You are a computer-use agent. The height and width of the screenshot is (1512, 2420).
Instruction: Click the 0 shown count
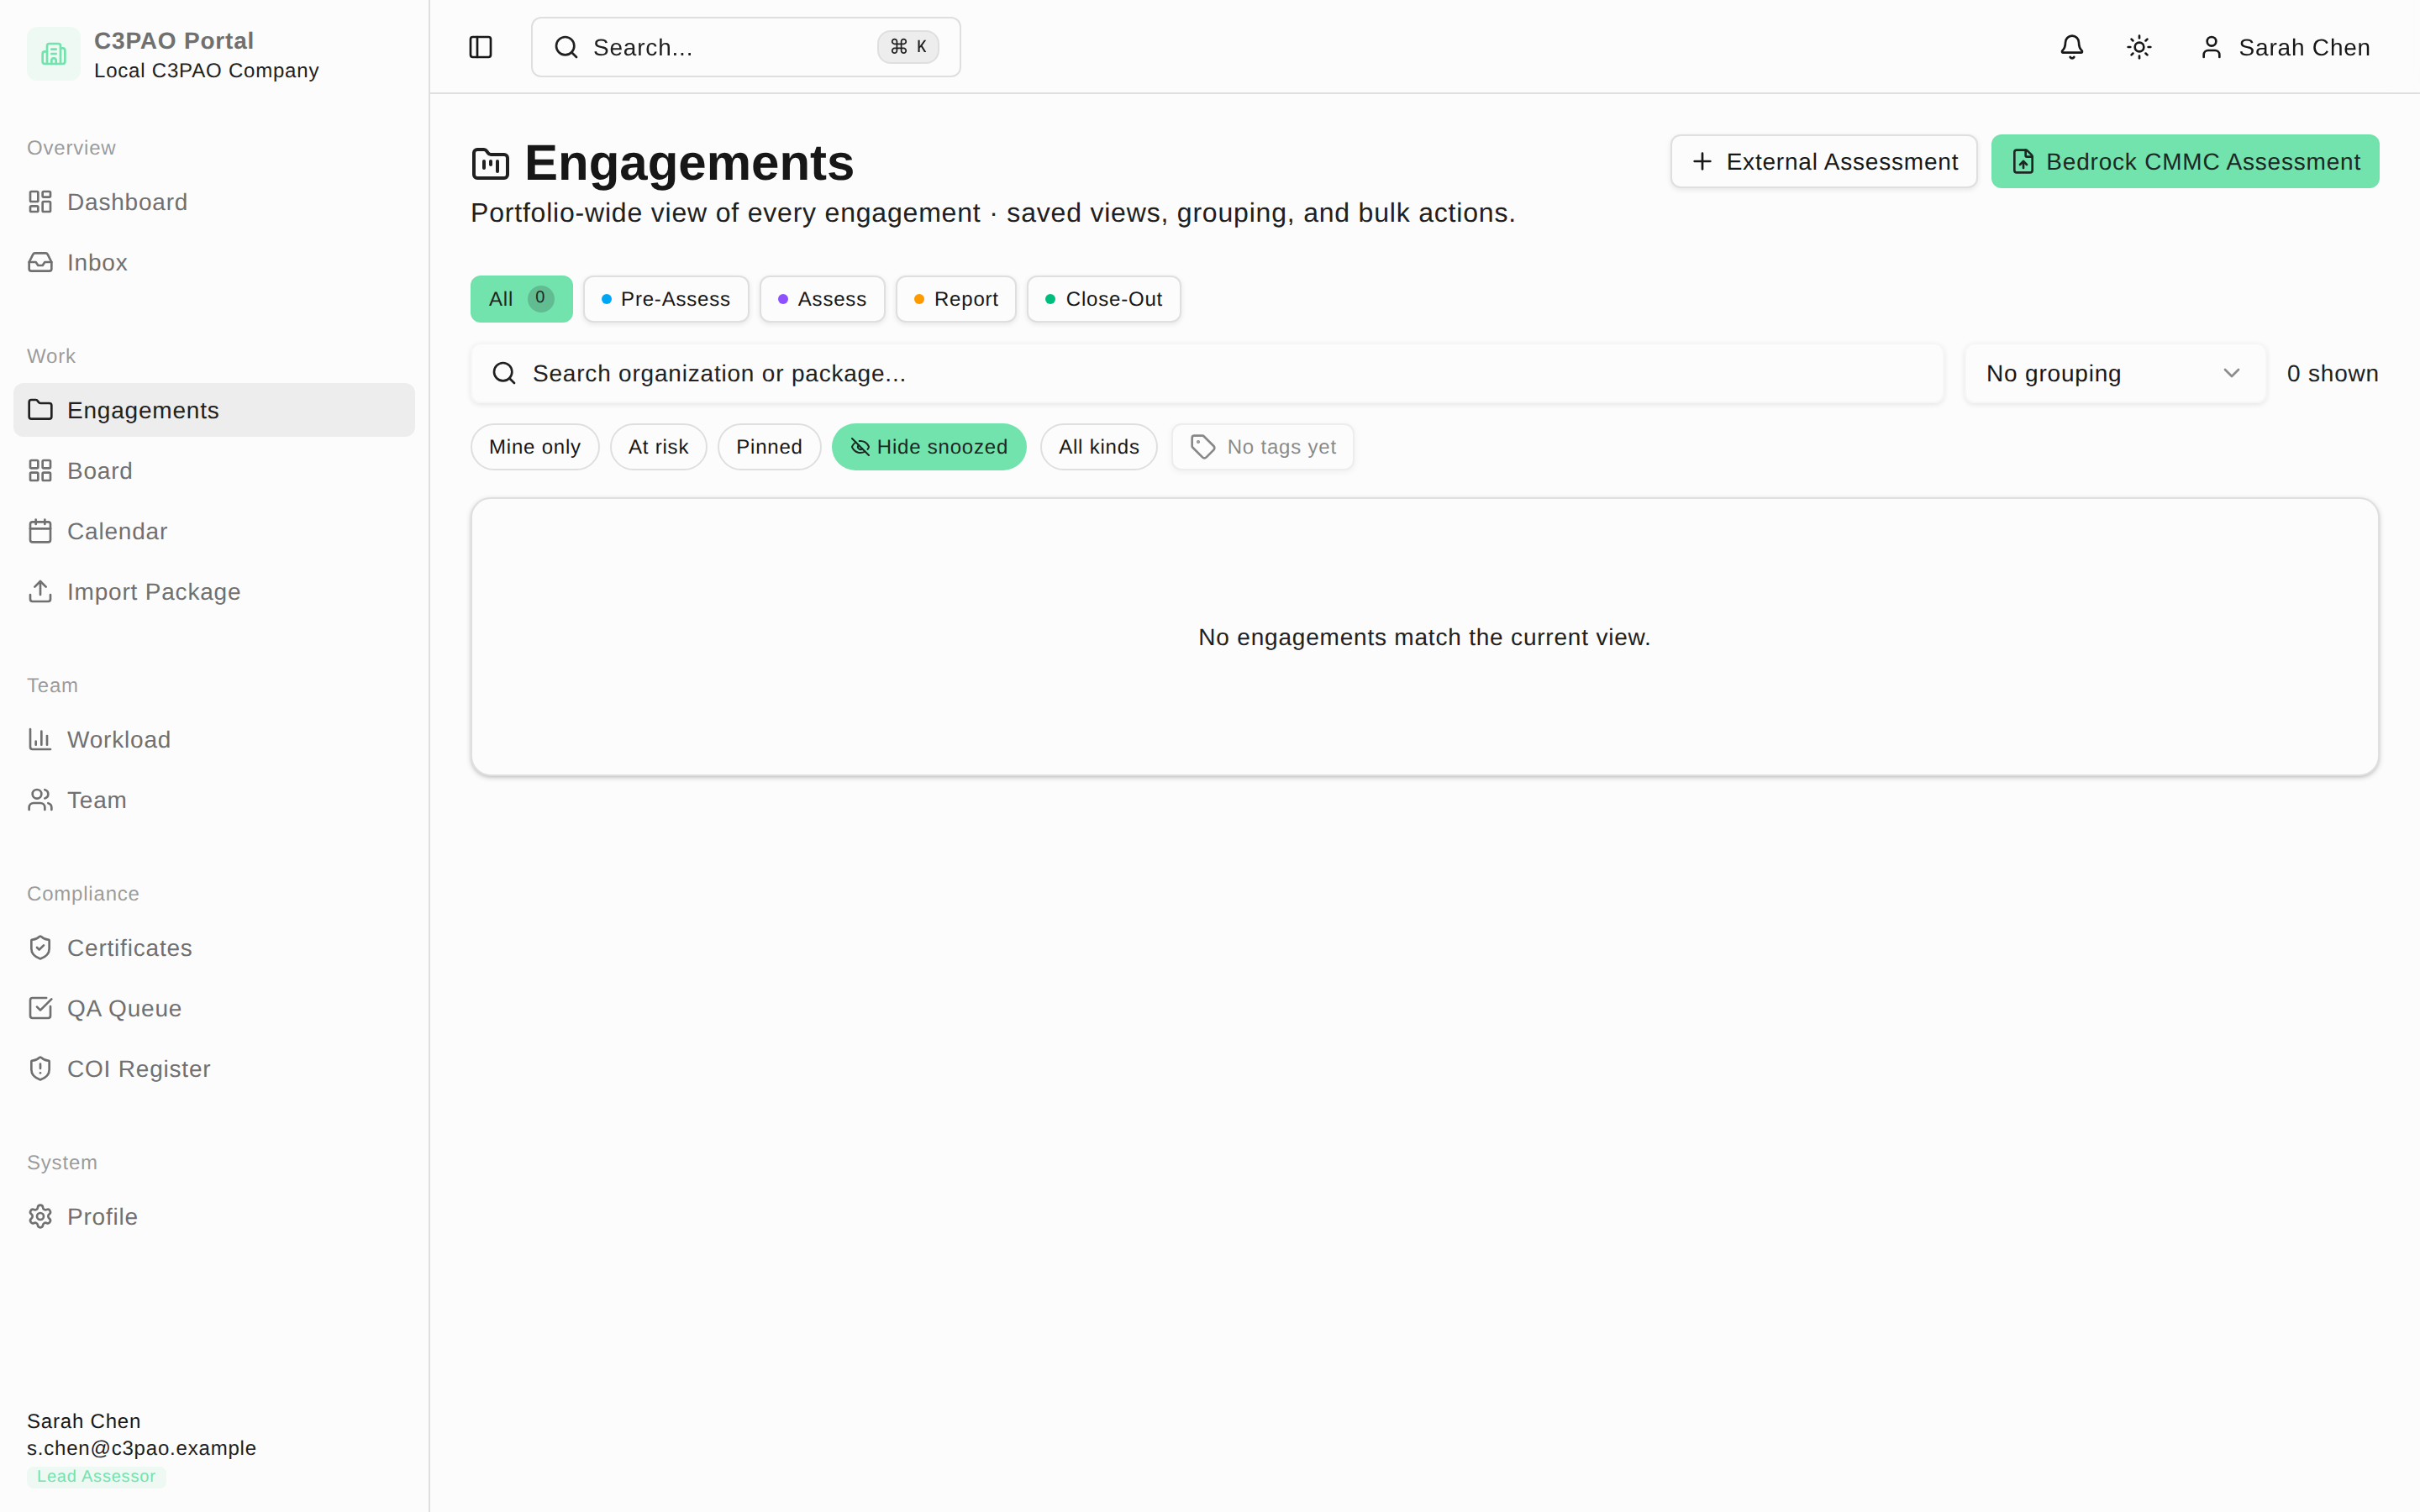(2332, 373)
